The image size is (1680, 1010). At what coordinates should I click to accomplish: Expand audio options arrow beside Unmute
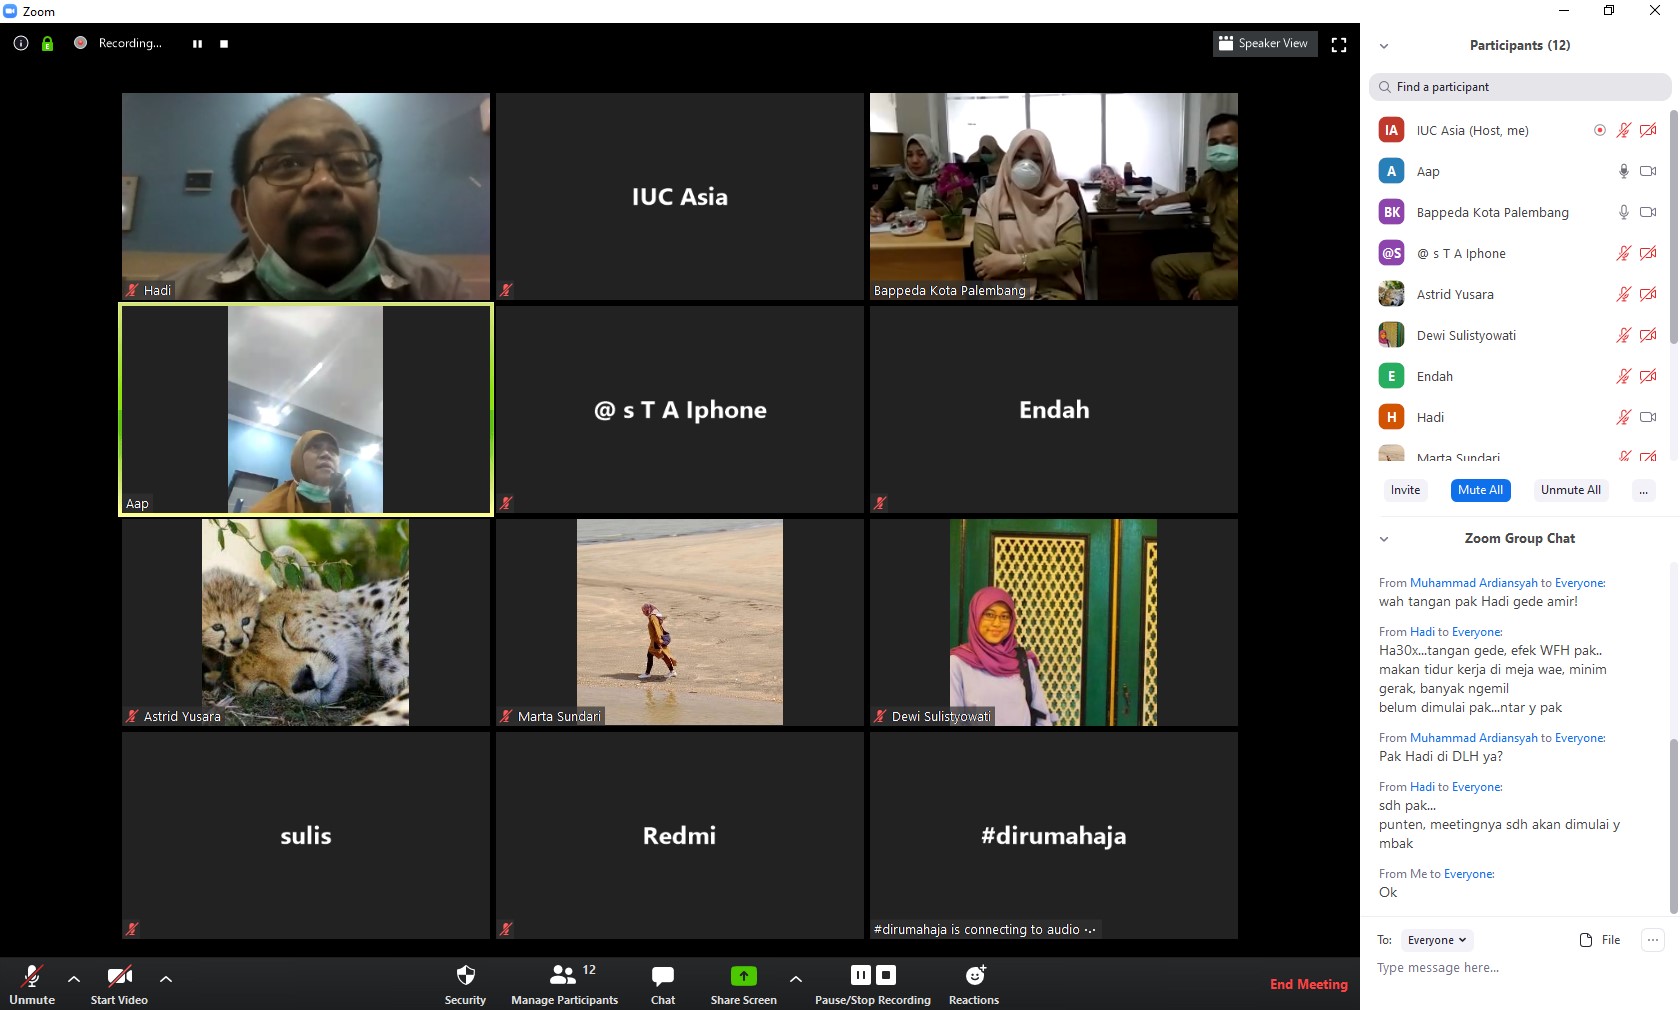74,979
